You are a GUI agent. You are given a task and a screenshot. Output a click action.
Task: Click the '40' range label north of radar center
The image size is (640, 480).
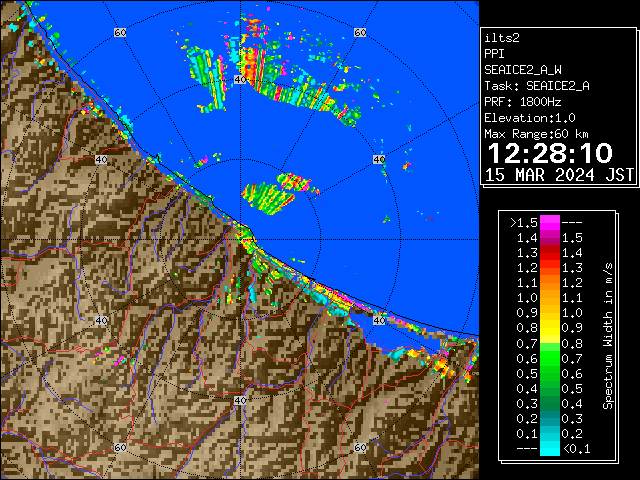(x=240, y=80)
